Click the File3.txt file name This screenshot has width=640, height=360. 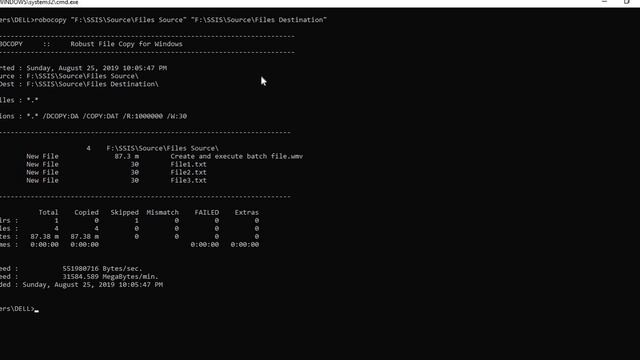click(189, 180)
